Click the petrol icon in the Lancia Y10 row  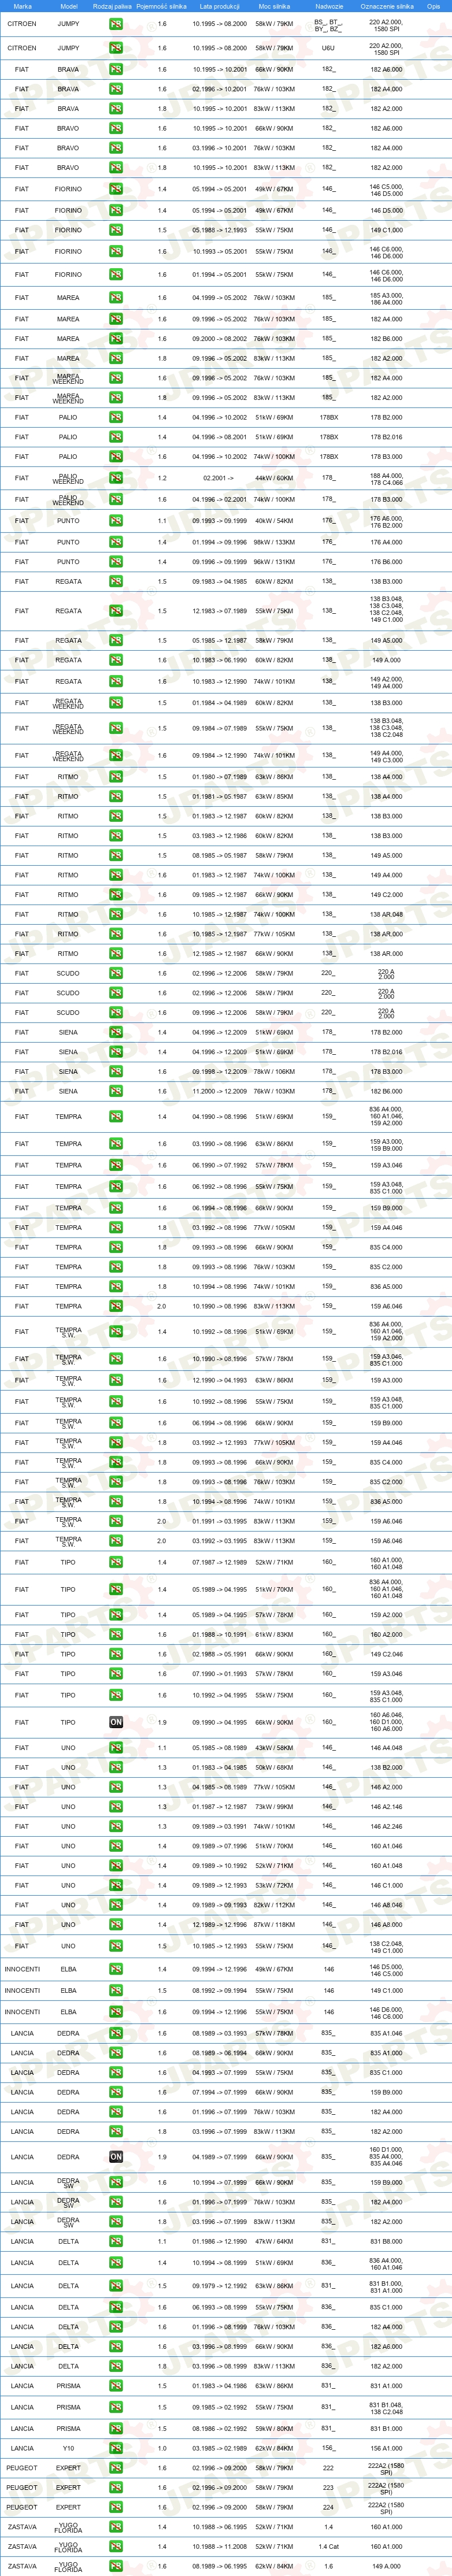(x=116, y=2448)
